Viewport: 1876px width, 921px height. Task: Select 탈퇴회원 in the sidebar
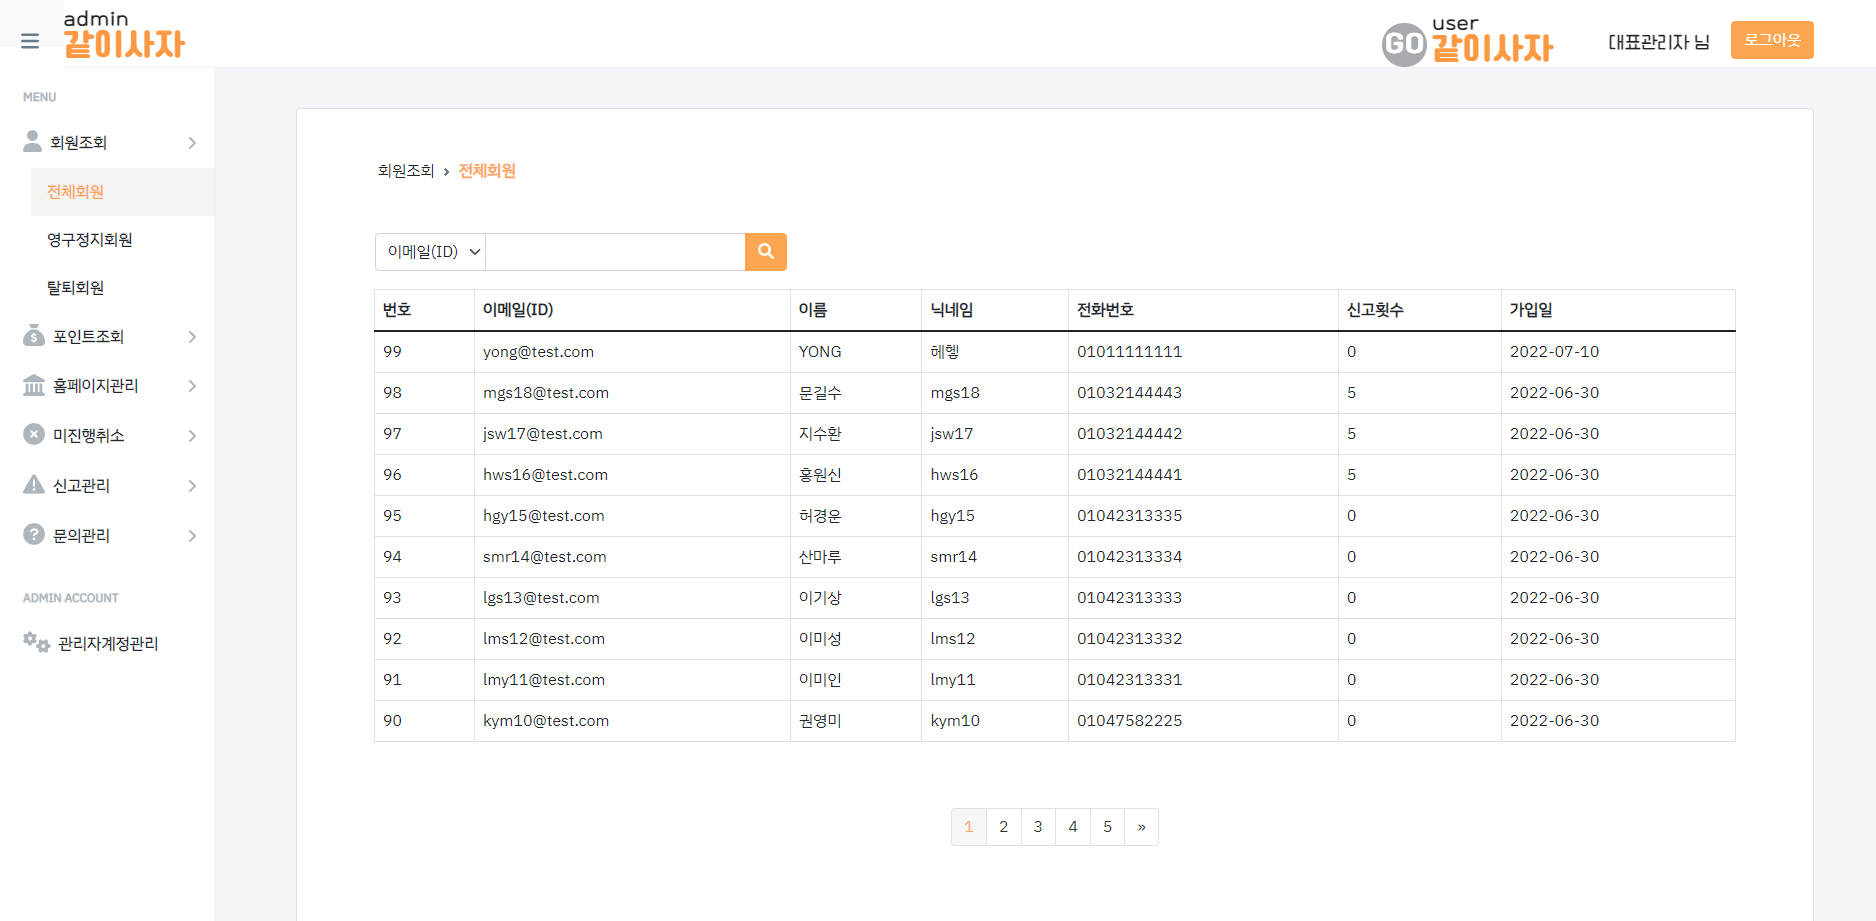[x=76, y=288]
